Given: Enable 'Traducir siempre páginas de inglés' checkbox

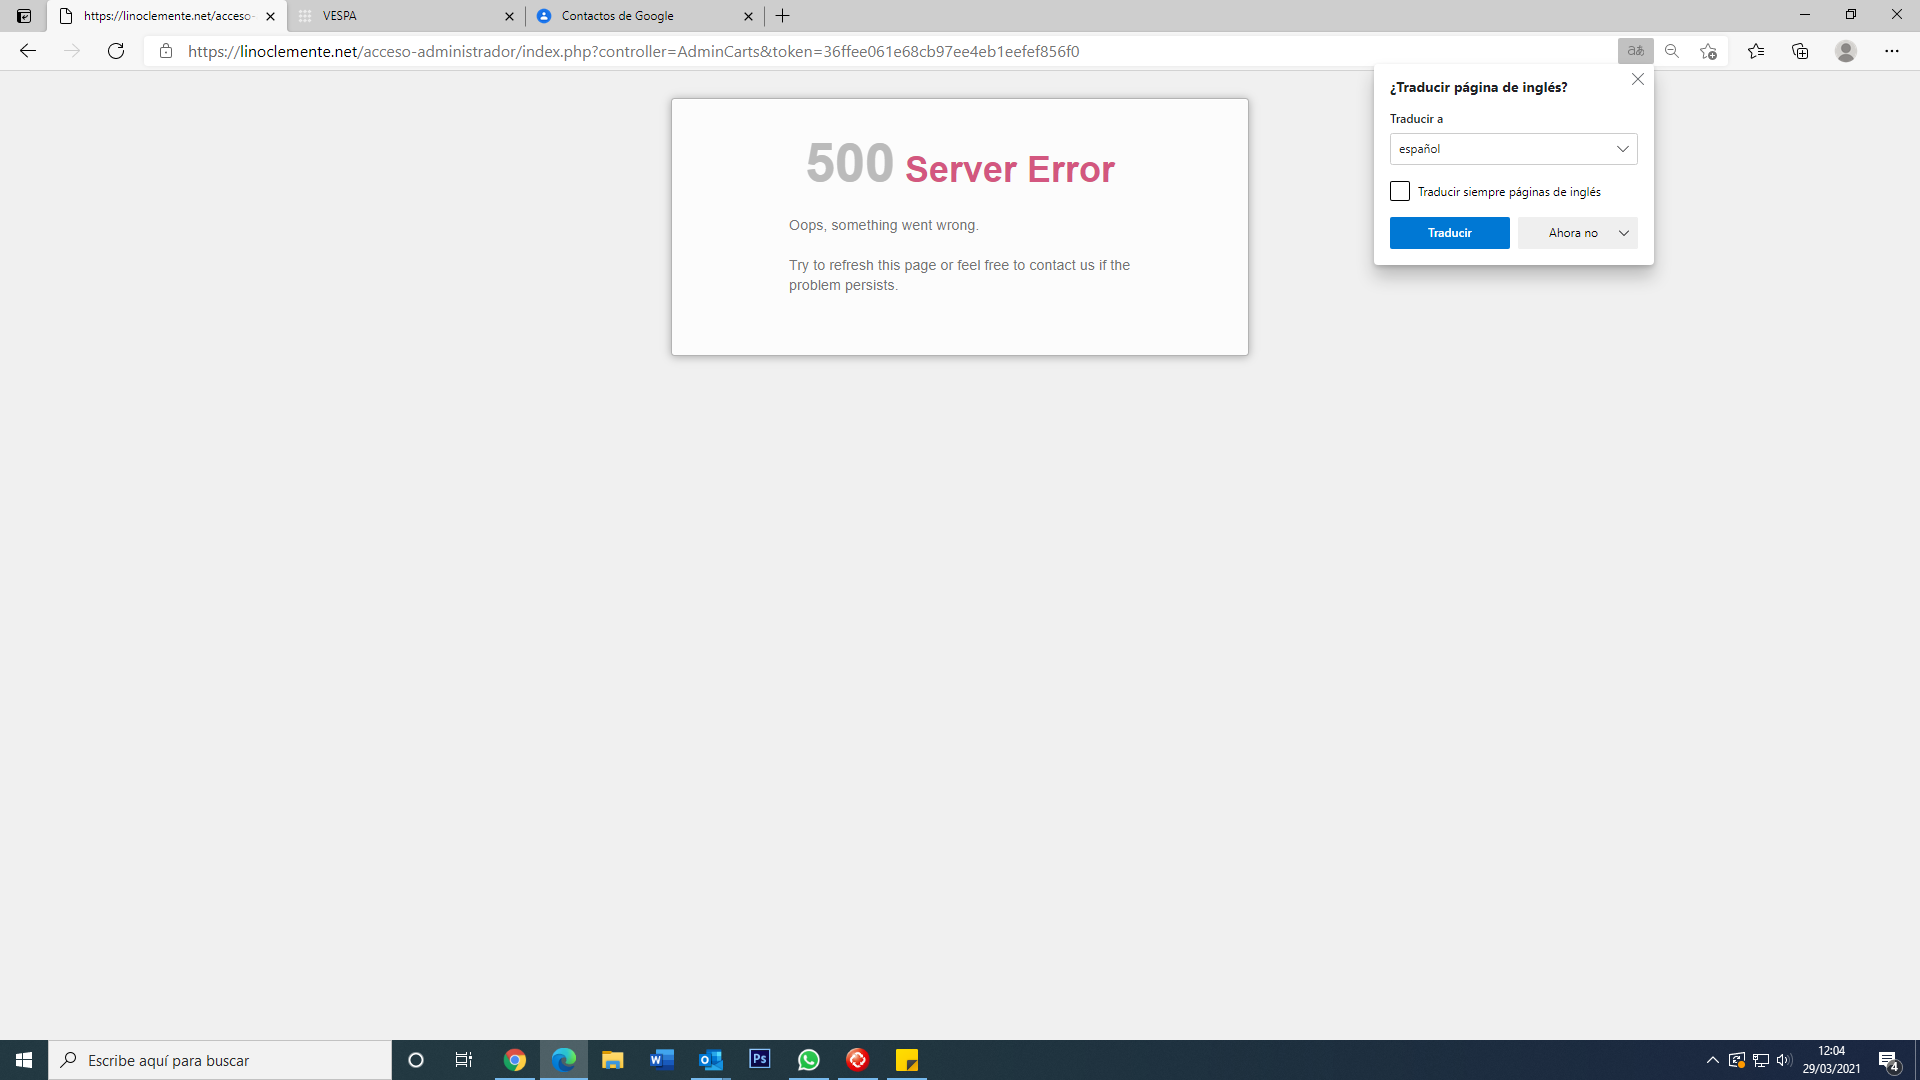Looking at the screenshot, I should click(x=1400, y=191).
